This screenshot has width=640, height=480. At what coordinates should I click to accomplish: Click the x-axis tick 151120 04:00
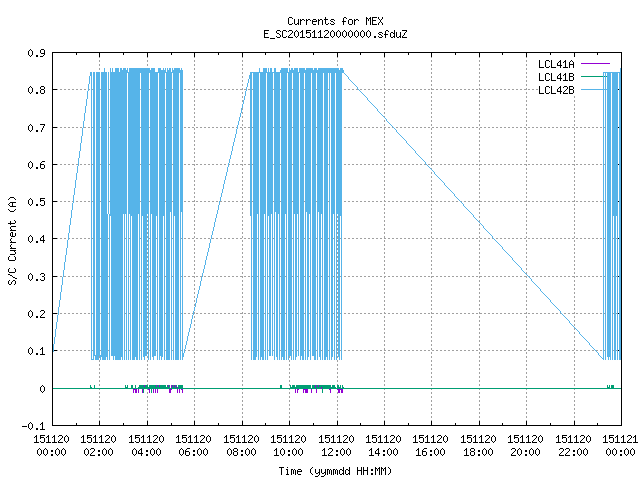[146, 446]
